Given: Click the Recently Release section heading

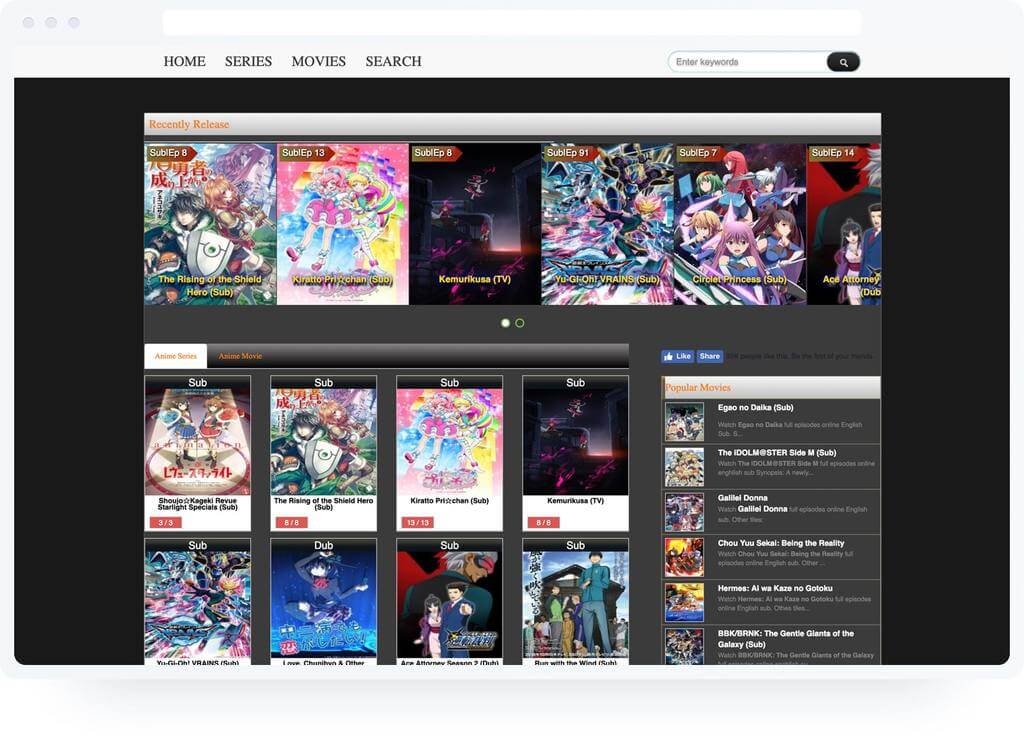Looking at the screenshot, I should 189,124.
